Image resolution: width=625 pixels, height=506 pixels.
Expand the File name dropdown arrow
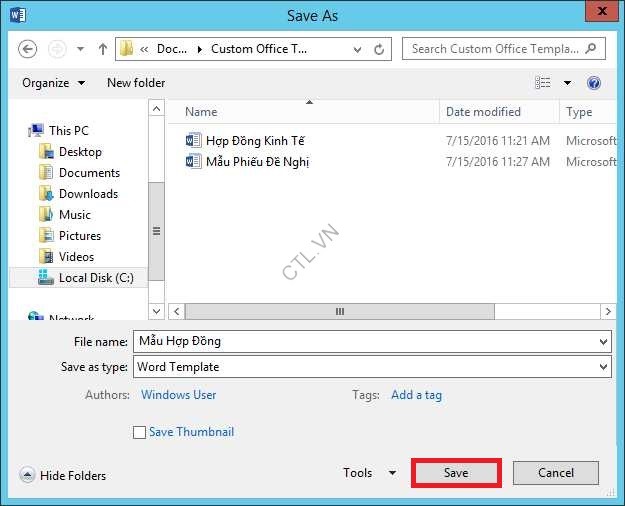click(603, 342)
